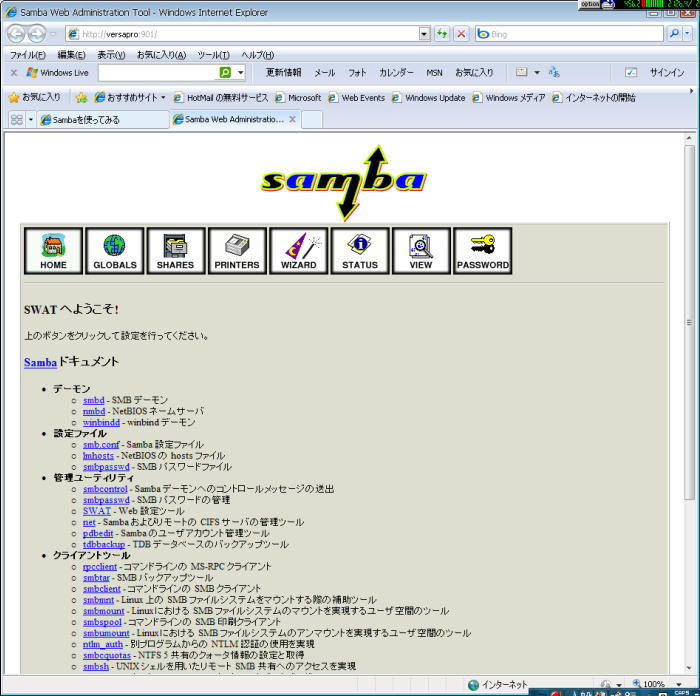Open the PRINTERS configuration icon
This screenshot has width=700, height=696.
point(237,250)
